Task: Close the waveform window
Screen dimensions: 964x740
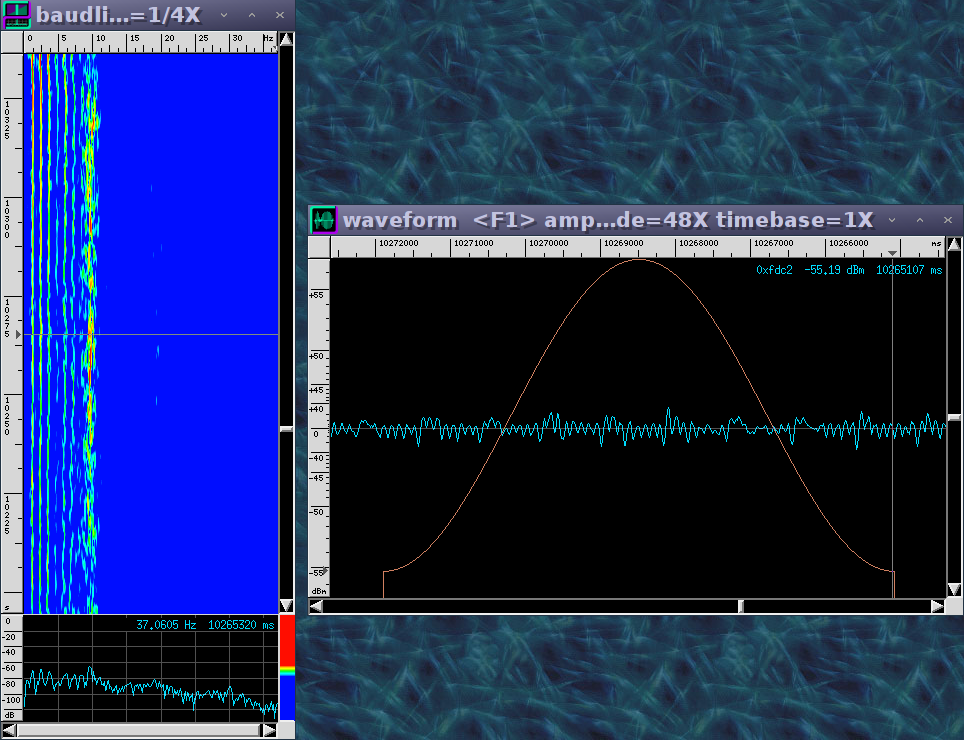Action: click(x=948, y=220)
